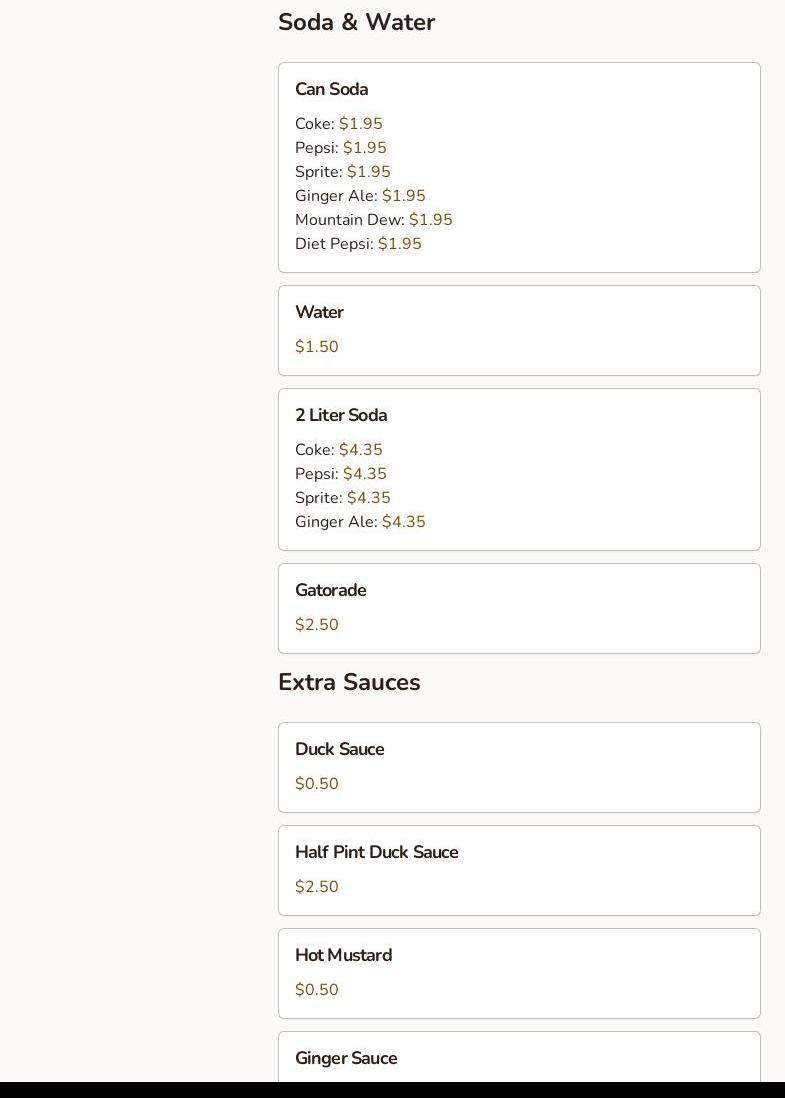
Task: Click the Extra Sauces section heading
Action: click(349, 682)
